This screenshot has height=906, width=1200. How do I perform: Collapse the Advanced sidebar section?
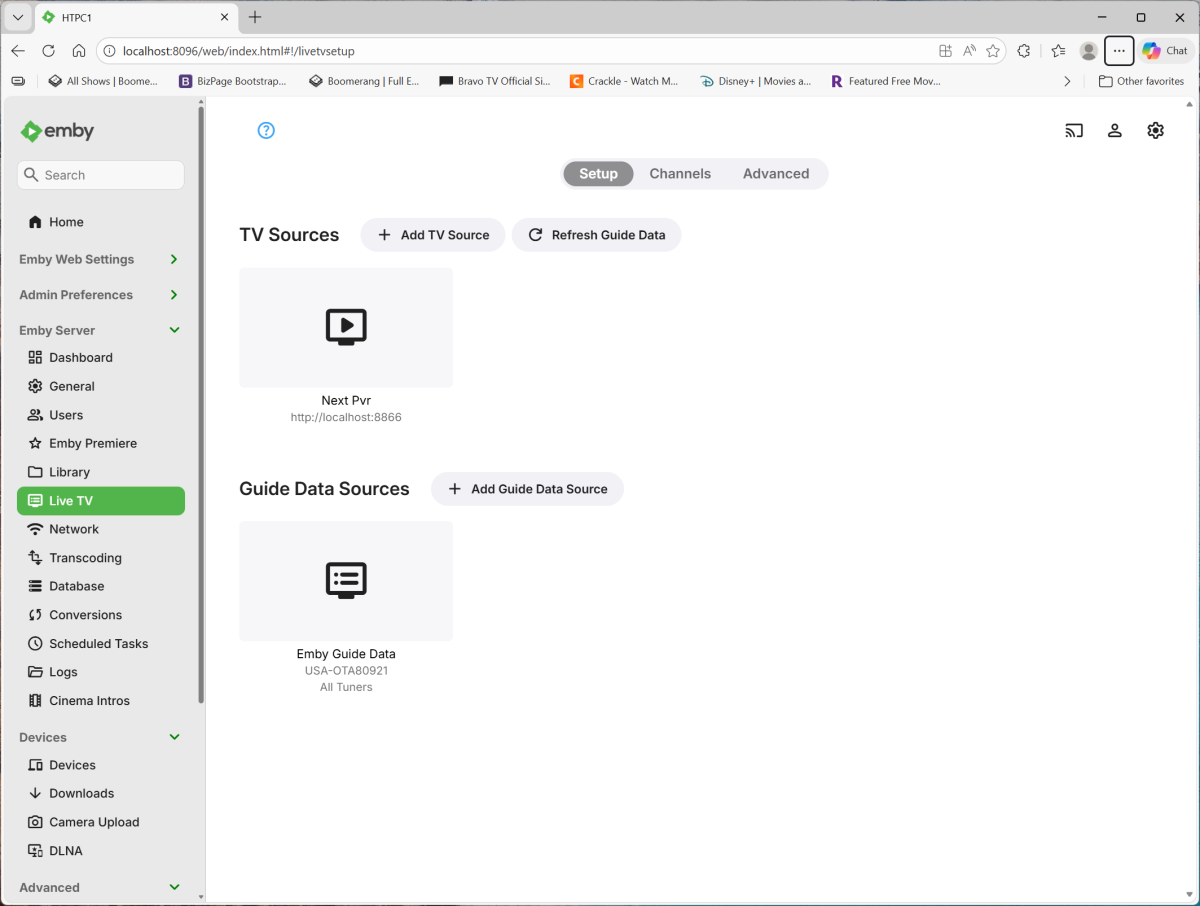click(x=174, y=887)
